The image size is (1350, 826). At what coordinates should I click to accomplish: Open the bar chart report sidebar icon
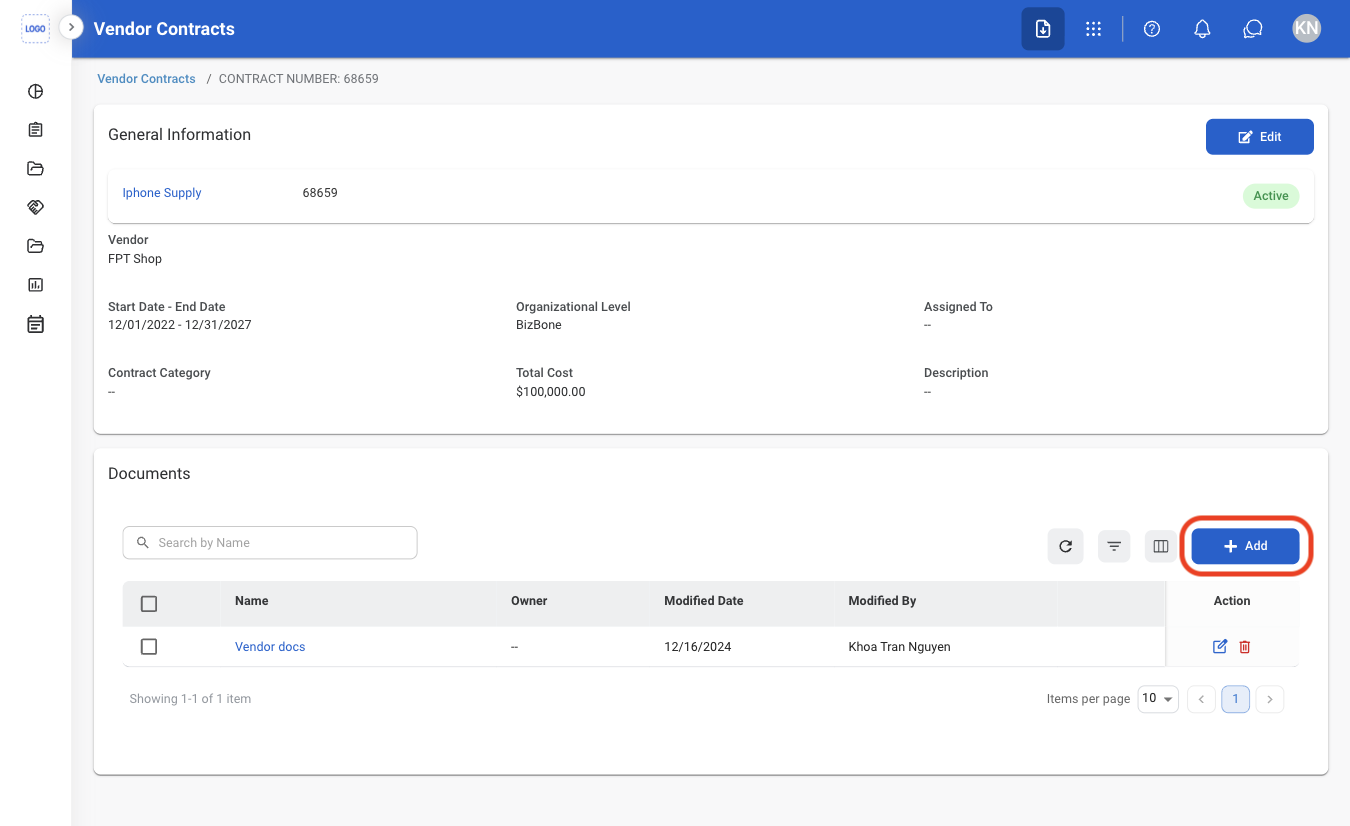35,285
